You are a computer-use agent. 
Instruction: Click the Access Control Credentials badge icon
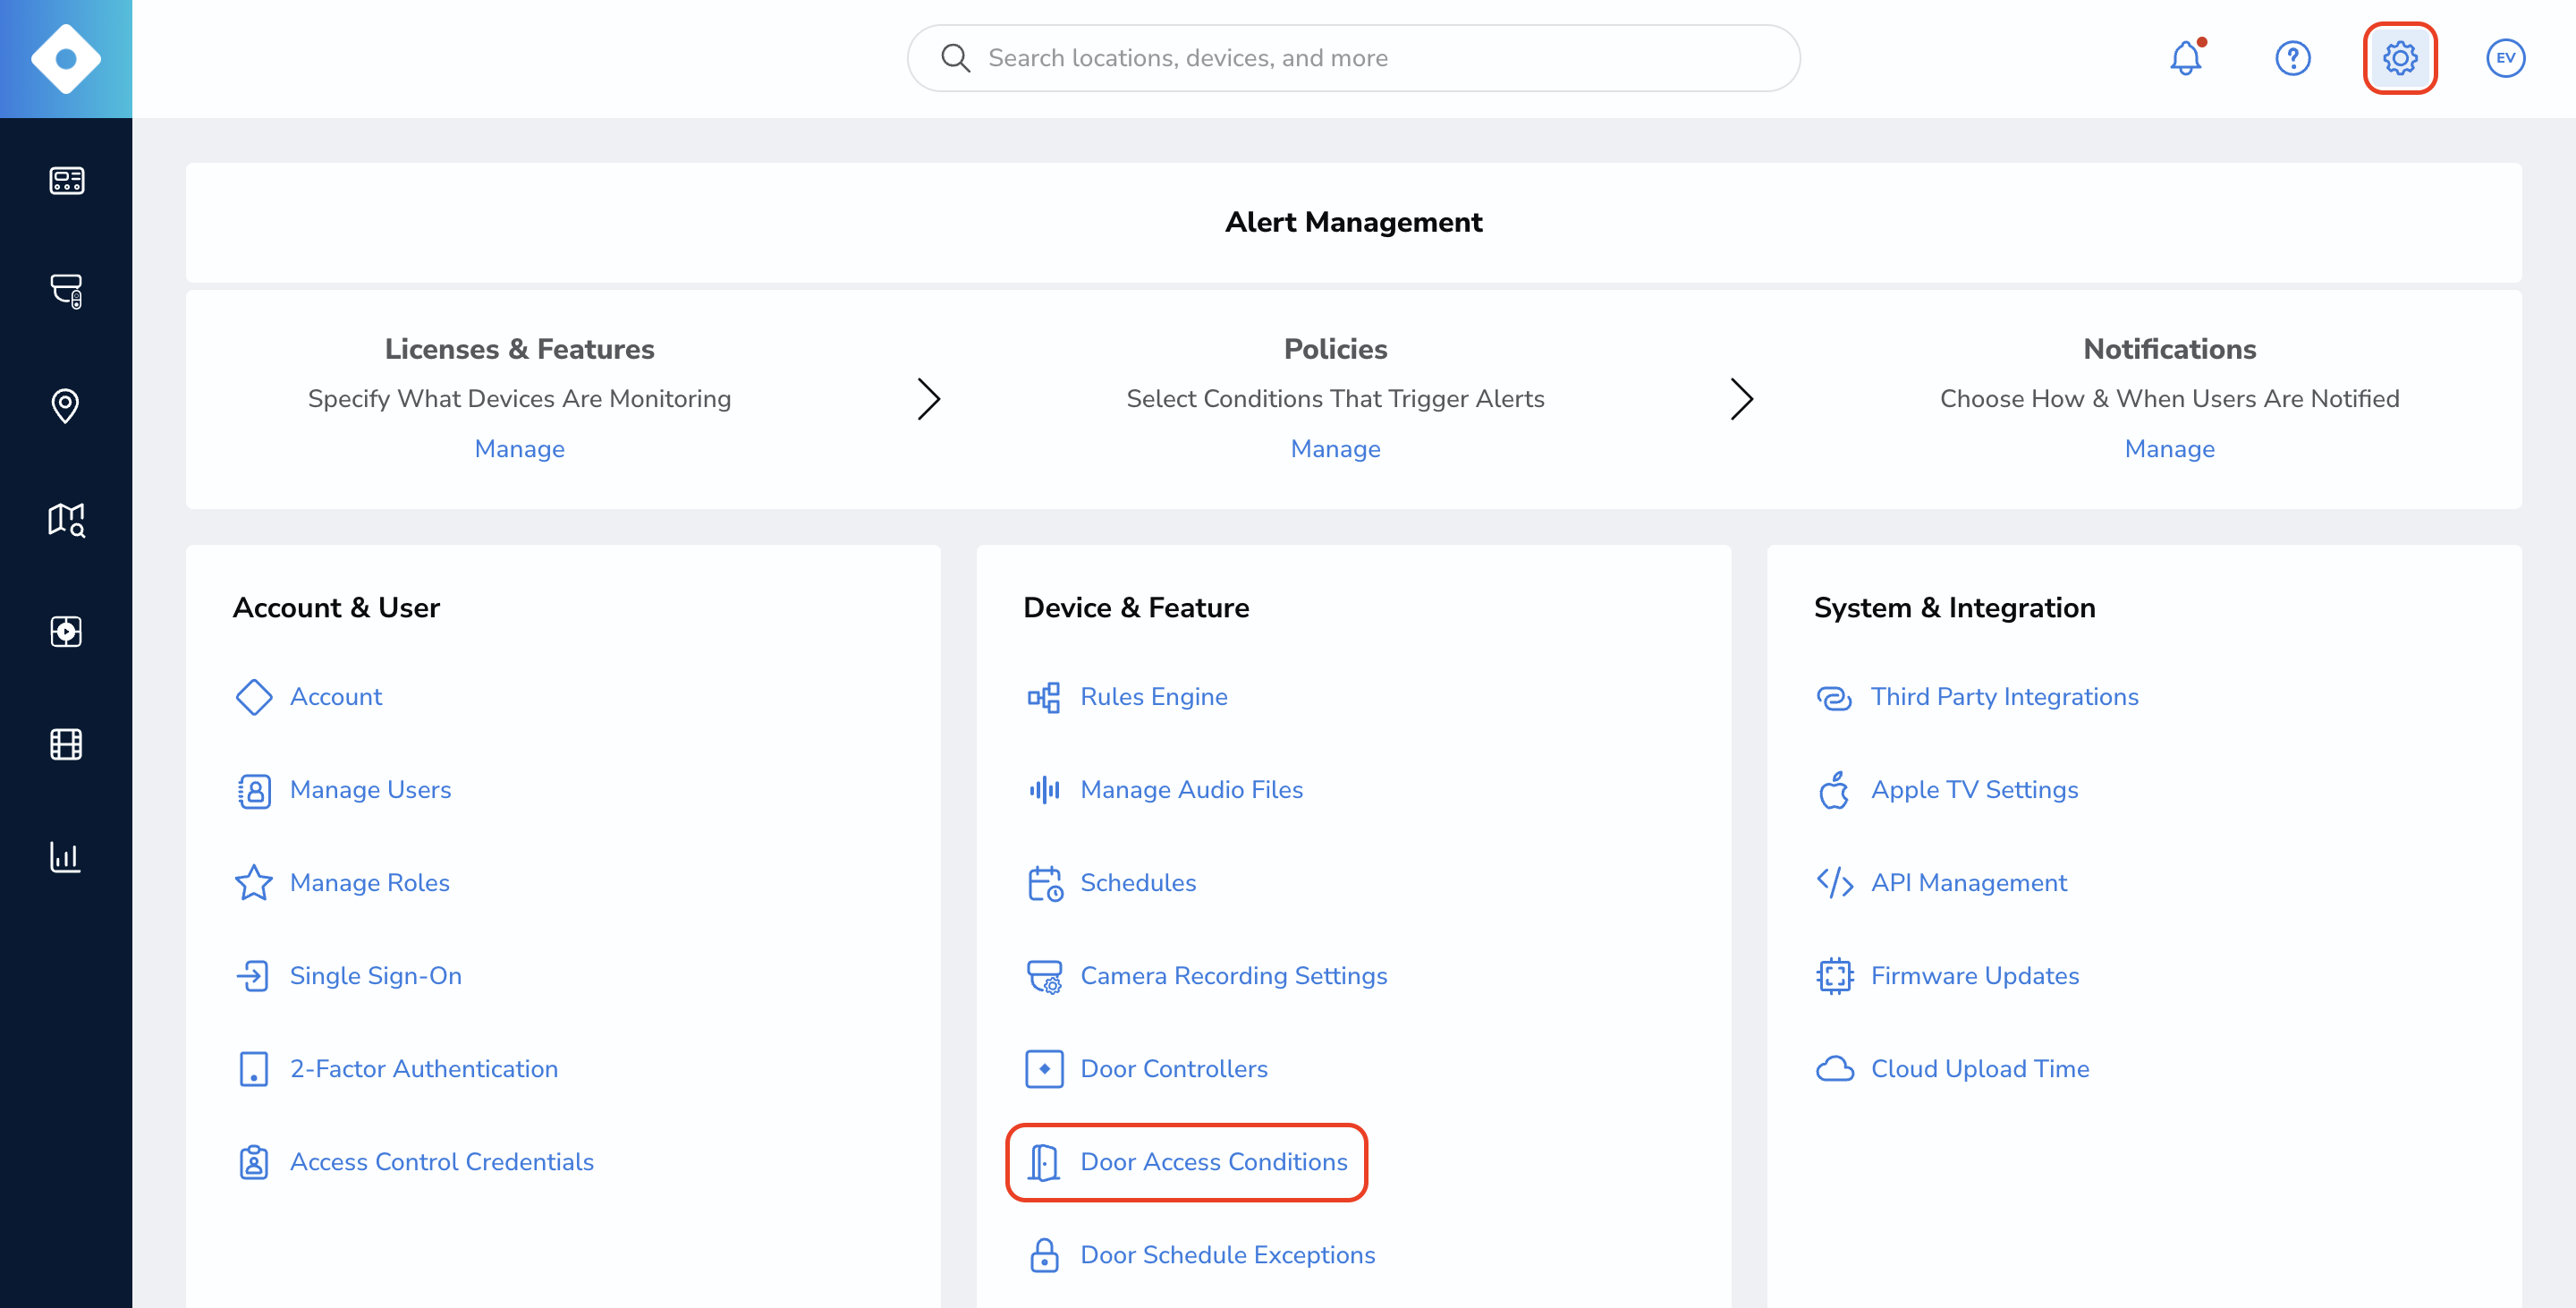click(x=254, y=1162)
